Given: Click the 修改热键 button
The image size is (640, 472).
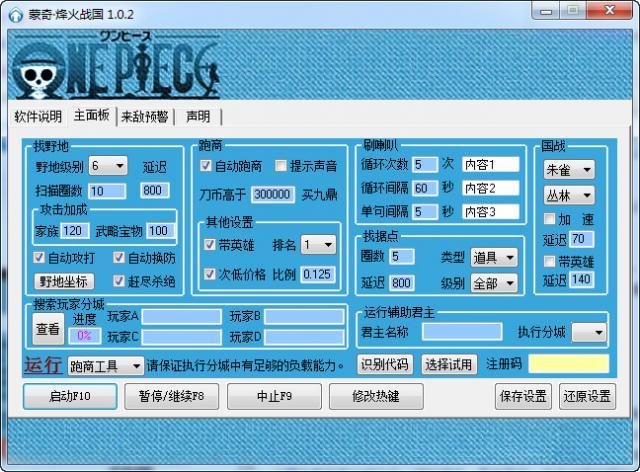Looking at the screenshot, I should 376,396.
